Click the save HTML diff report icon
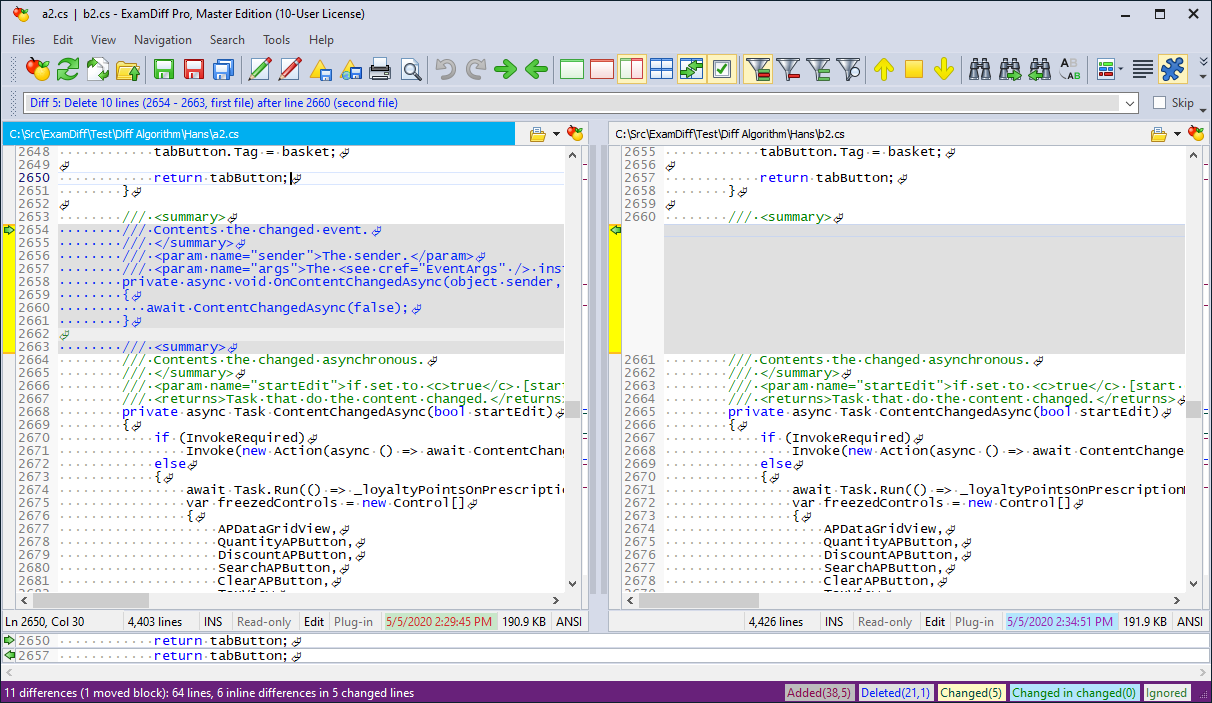This screenshot has width=1212, height=703. click(350, 69)
